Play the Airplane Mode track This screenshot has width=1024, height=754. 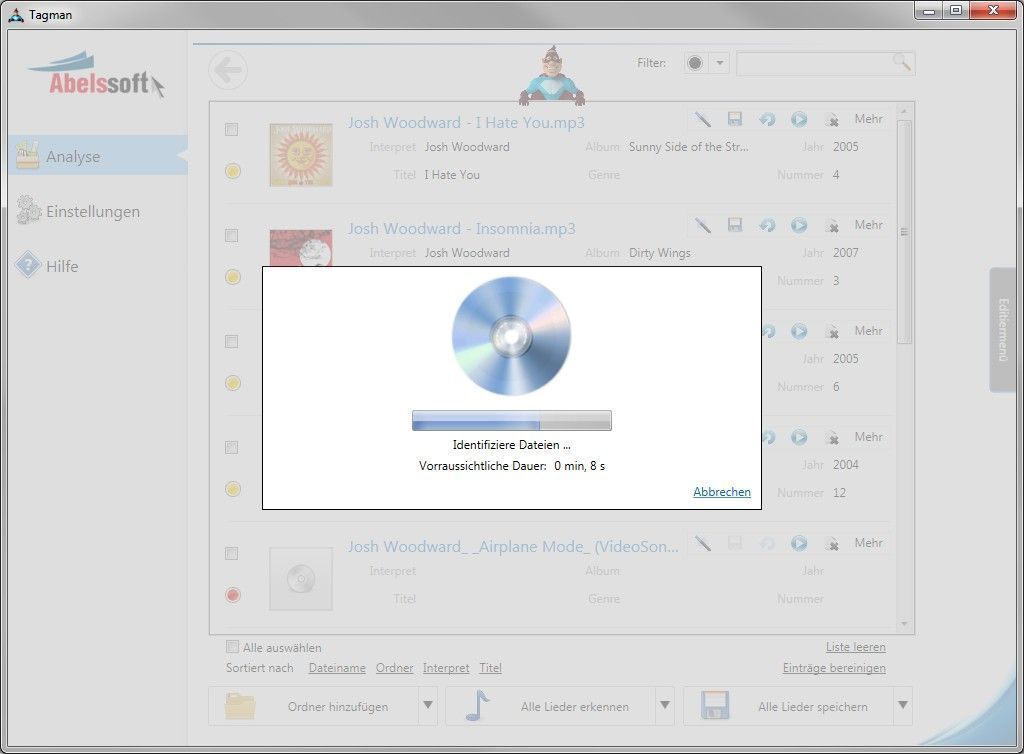(x=799, y=543)
